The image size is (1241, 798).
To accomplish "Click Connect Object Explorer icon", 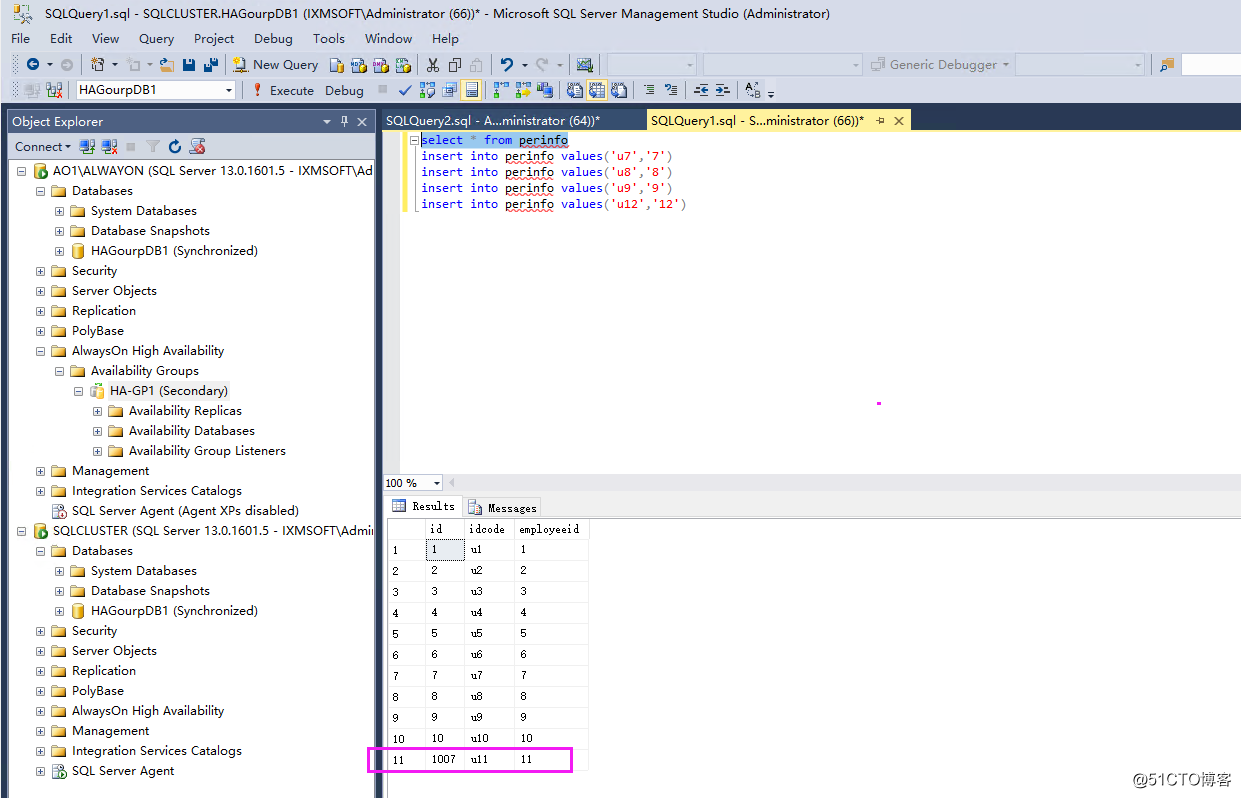I will 88,146.
